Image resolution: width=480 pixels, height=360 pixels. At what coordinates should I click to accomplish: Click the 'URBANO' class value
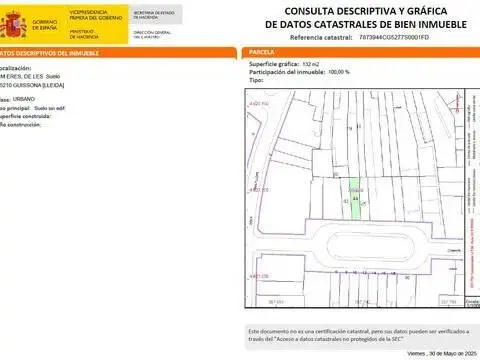click(24, 99)
